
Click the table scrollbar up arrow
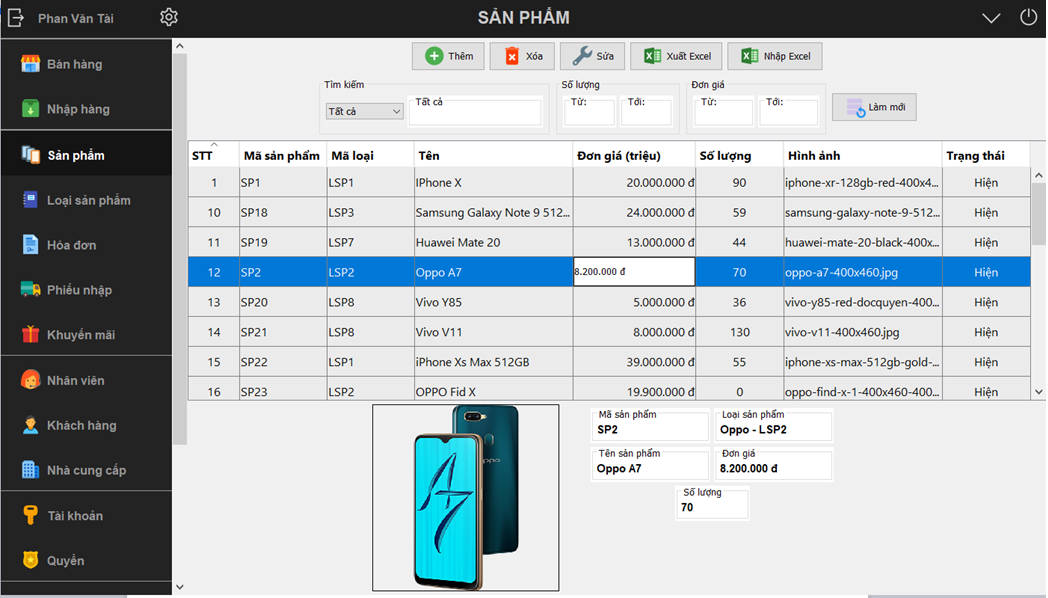click(1038, 175)
